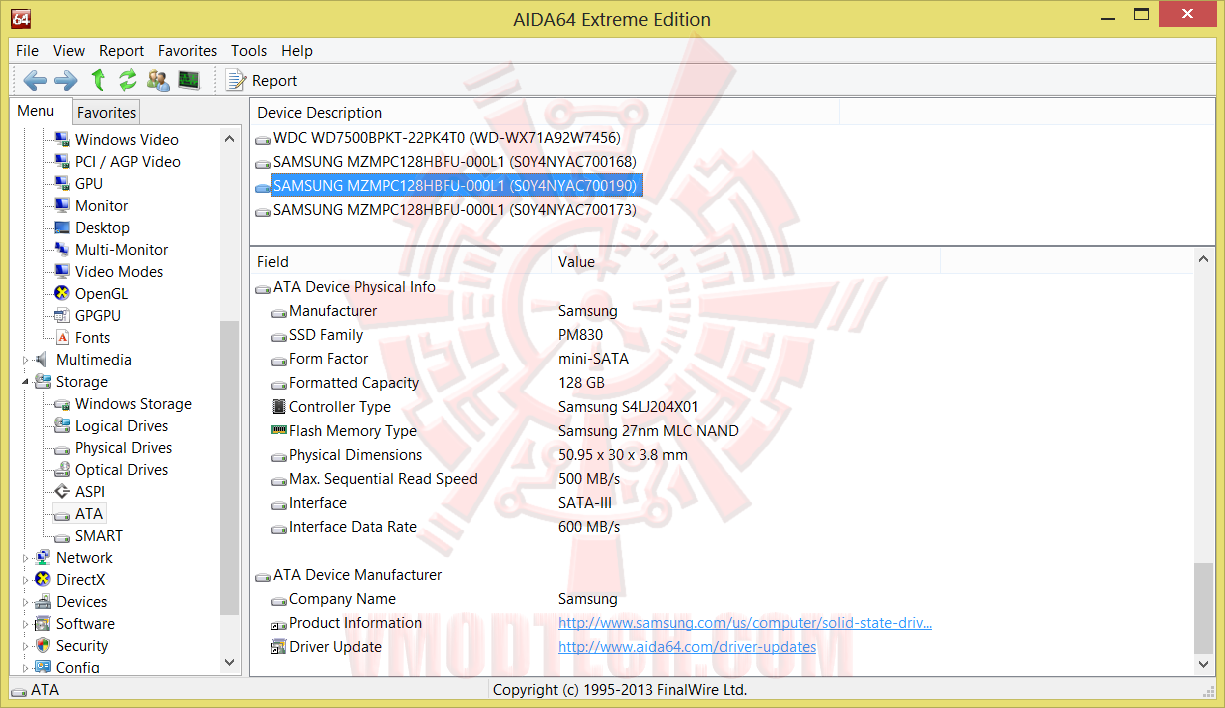Click the Value column header

pyautogui.click(x=745, y=262)
